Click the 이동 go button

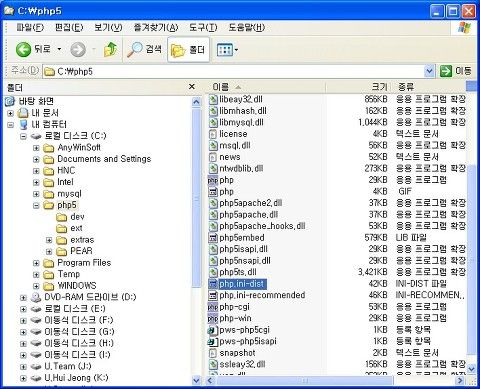456,71
